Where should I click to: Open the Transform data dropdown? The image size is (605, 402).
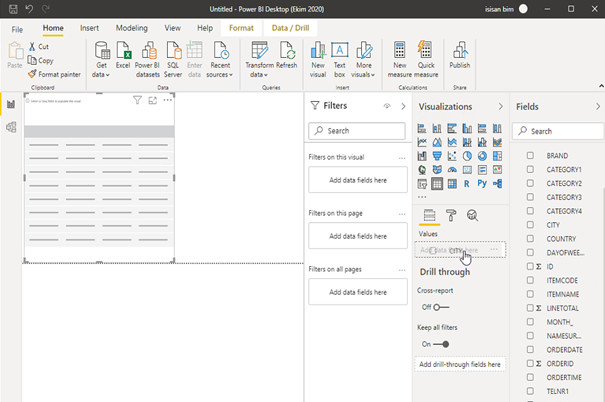pyautogui.click(x=259, y=60)
